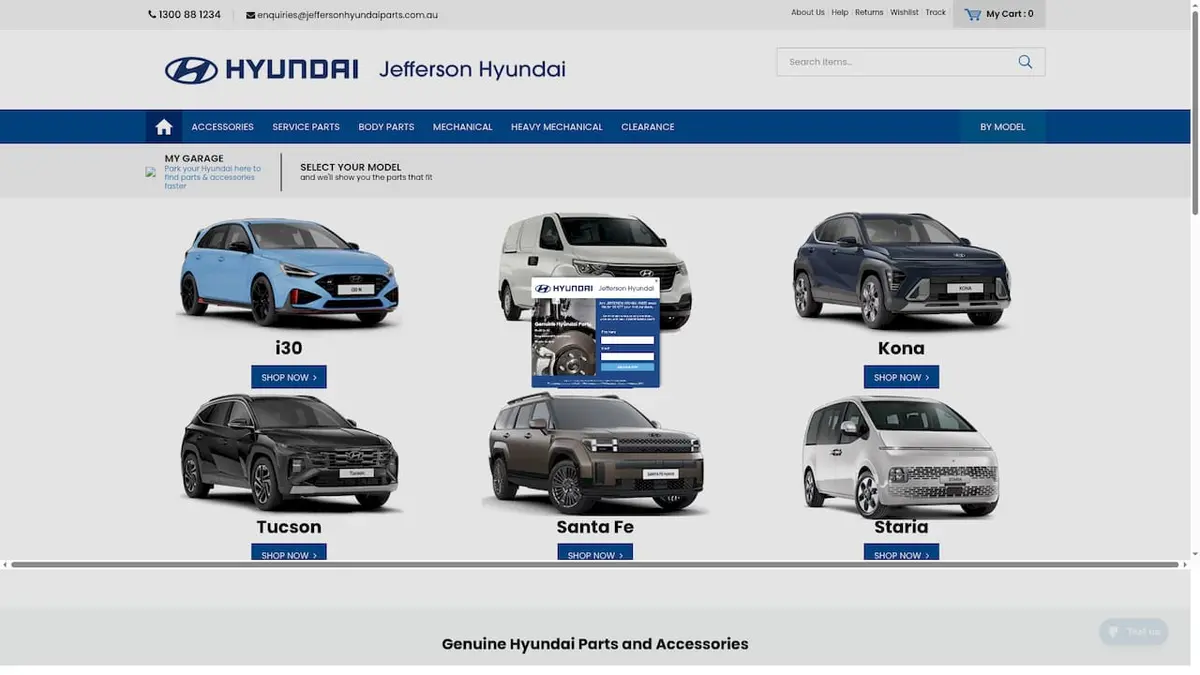Click the Kona model name

tap(901, 348)
